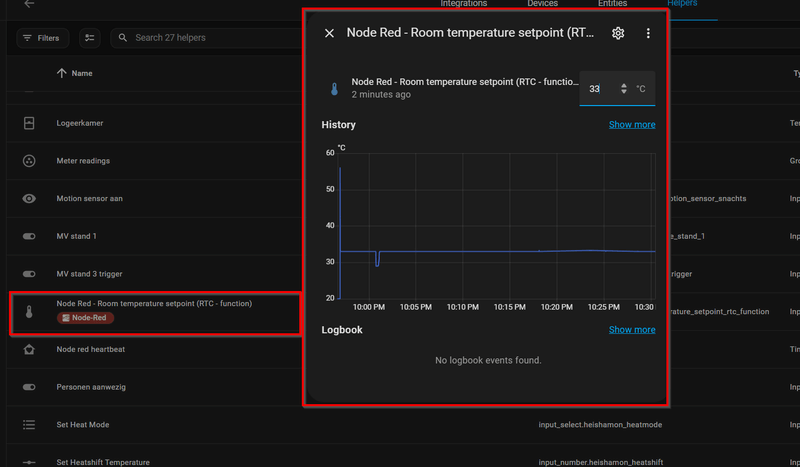The width and height of the screenshot is (800, 467).
Task: Switch to the Helpers tab
Action: tap(682, 4)
